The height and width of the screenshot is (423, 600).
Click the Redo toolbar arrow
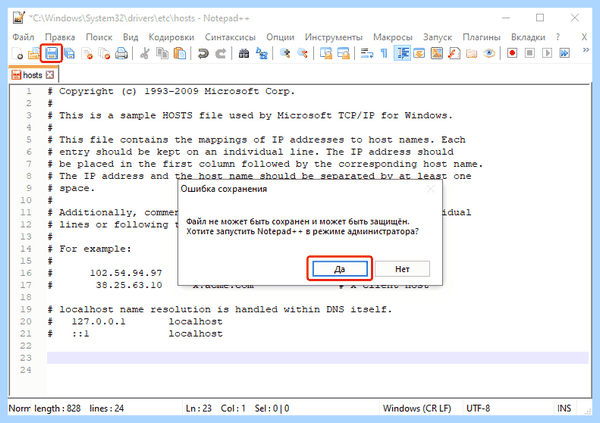220,53
